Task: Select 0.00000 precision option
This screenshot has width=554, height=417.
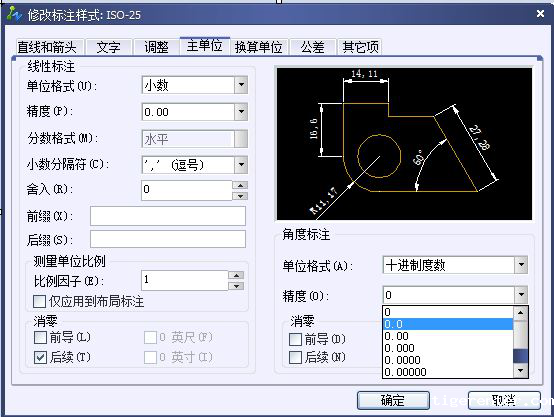Action: click(x=448, y=372)
